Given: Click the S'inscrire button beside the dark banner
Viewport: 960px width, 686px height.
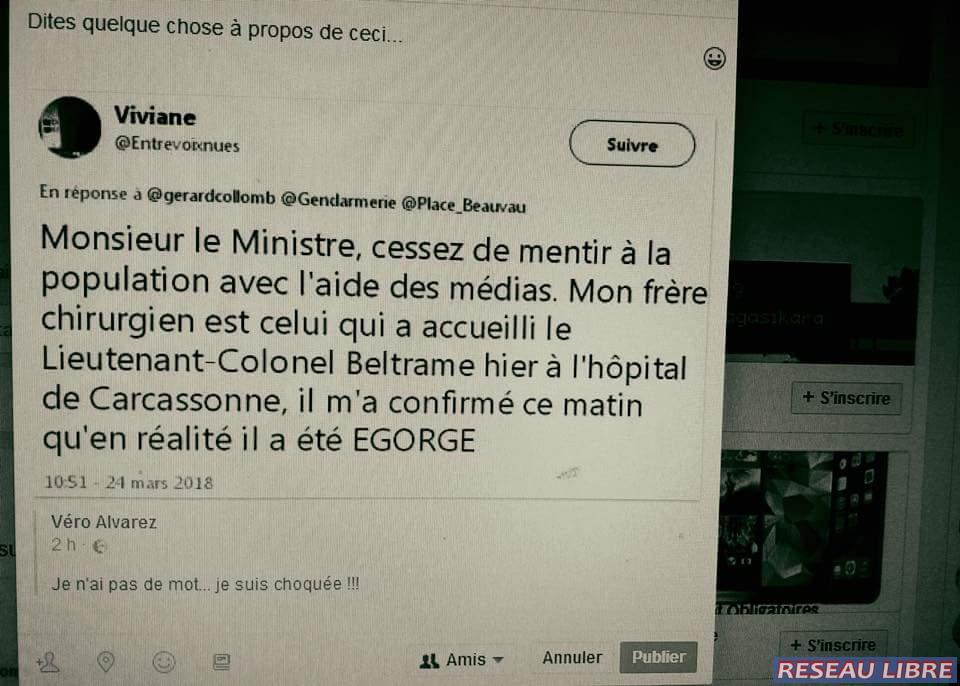Looking at the screenshot, I should pyautogui.click(x=846, y=398).
